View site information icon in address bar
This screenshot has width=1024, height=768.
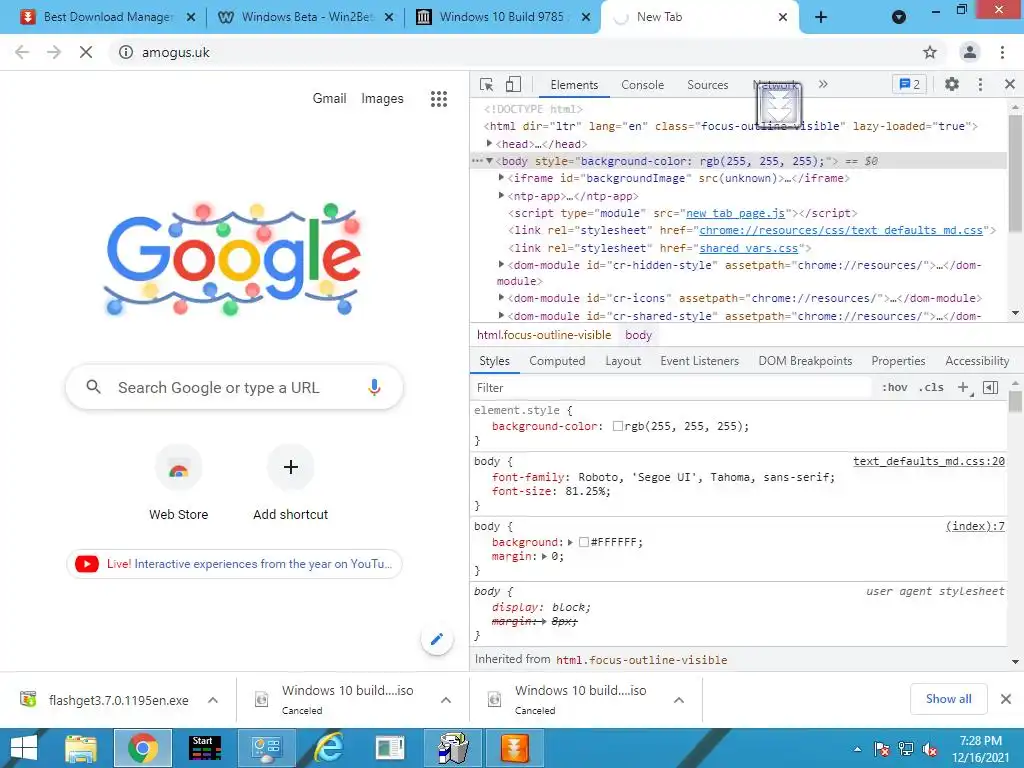[x=126, y=52]
